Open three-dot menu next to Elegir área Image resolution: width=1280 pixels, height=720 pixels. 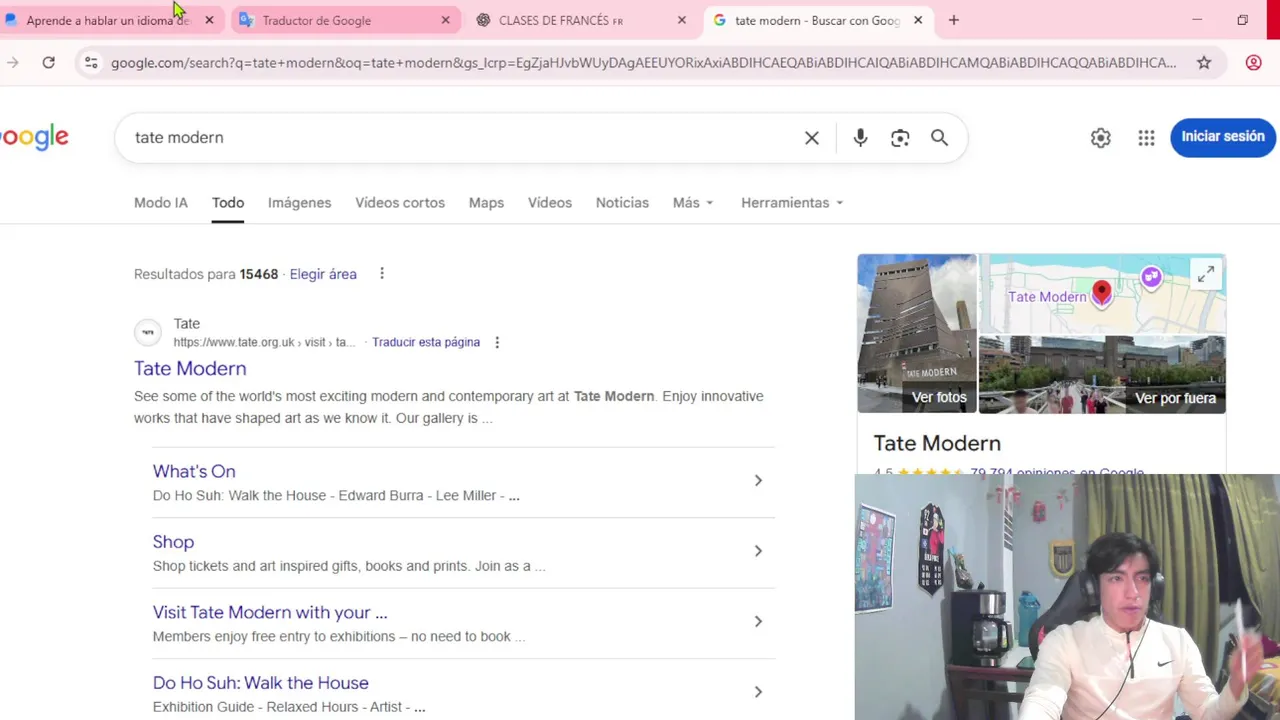click(381, 274)
